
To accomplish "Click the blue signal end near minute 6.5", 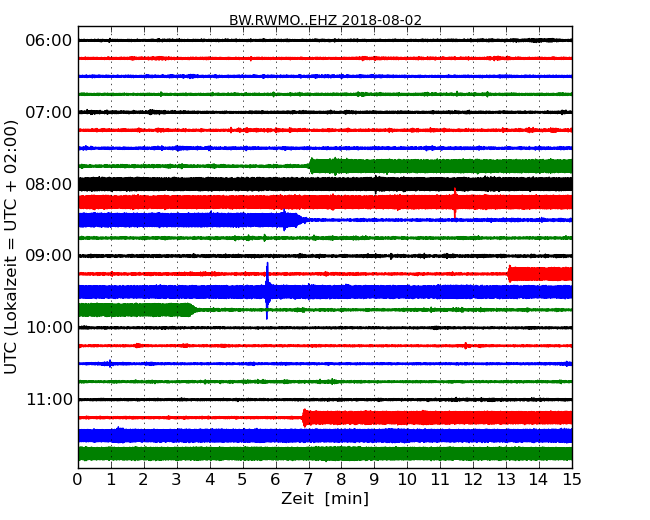I will click(300, 219).
